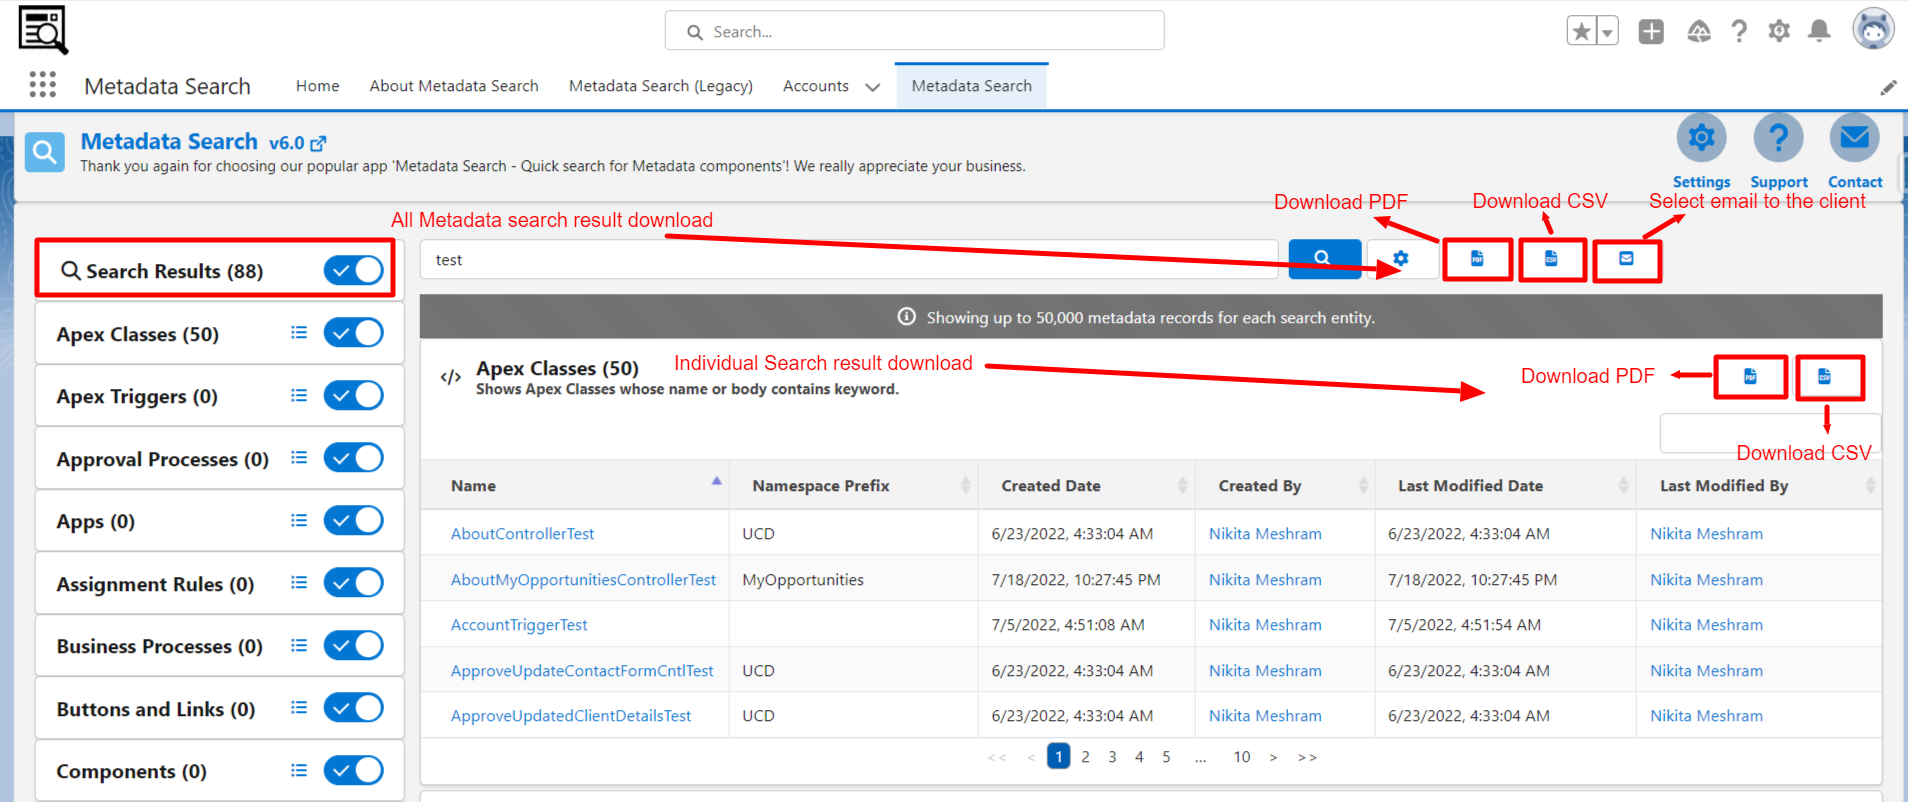Sort by Namespace Prefix column
Screen dimensions: 1908x802
[854, 486]
